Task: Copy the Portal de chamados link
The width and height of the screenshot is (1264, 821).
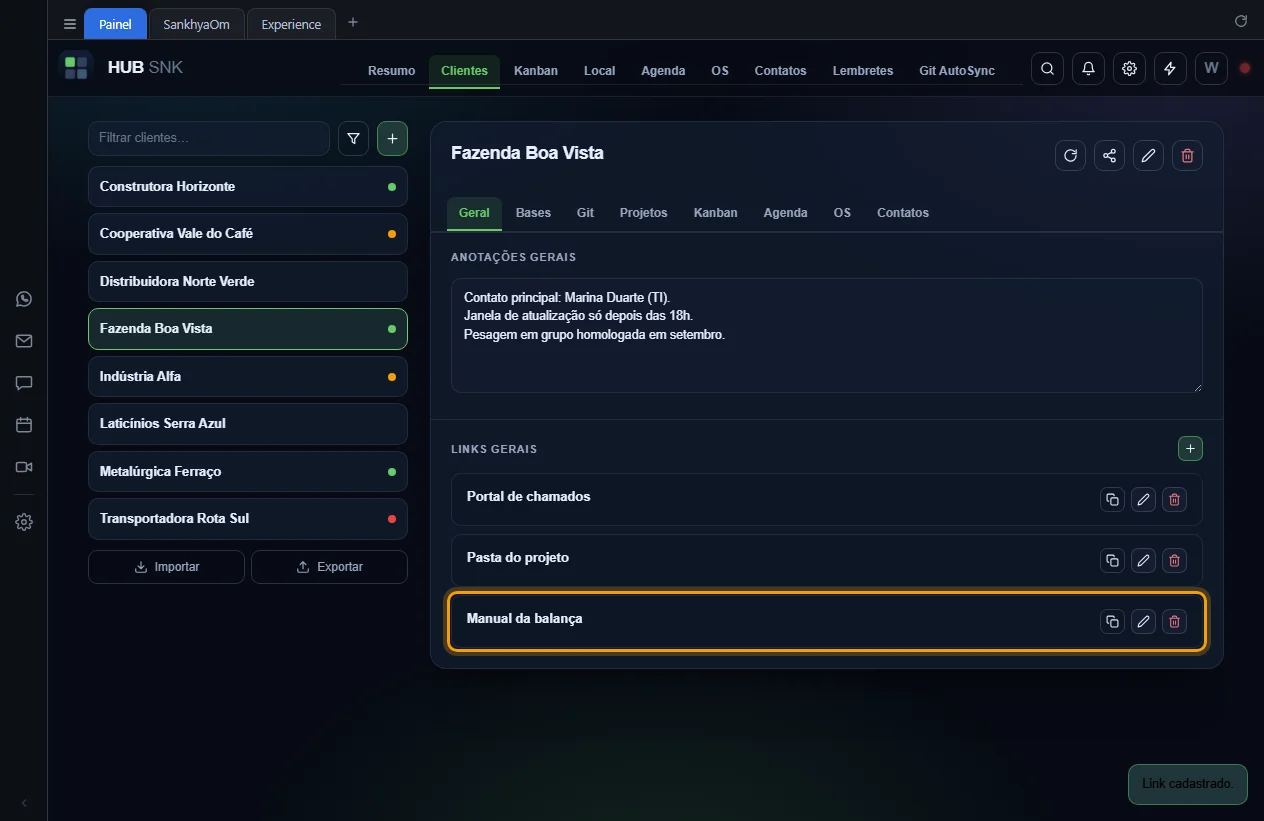Action: click(1112, 499)
